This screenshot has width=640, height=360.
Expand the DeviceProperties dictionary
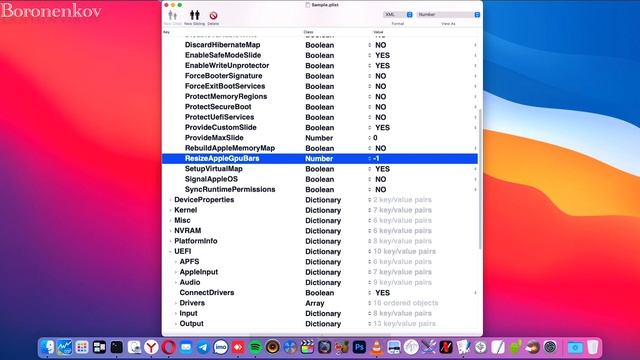(170, 200)
